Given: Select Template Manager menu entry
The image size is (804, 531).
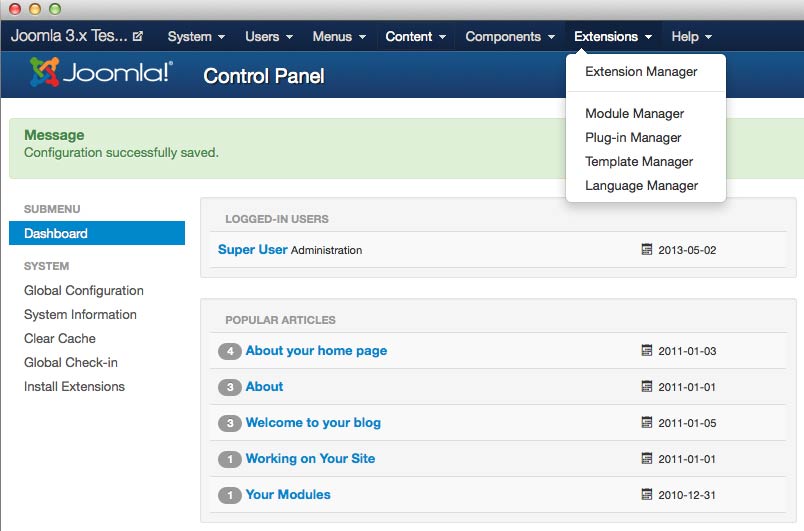Looking at the screenshot, I should (x=639, y=162).
